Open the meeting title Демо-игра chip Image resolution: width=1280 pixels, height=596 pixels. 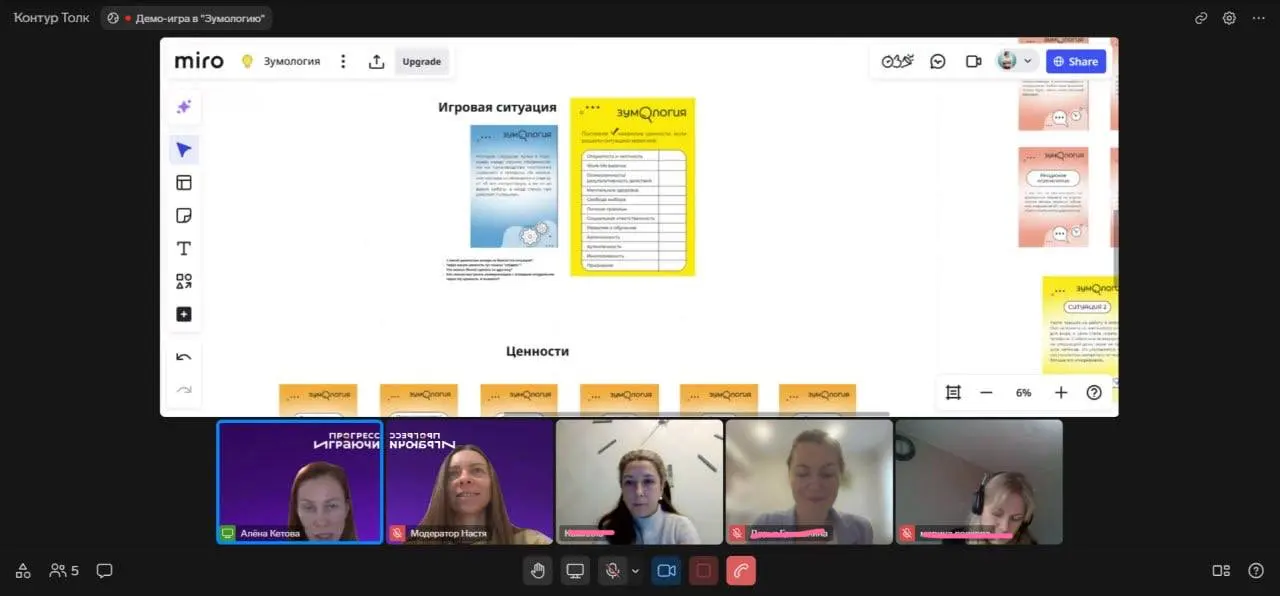(x=186, y=18)
